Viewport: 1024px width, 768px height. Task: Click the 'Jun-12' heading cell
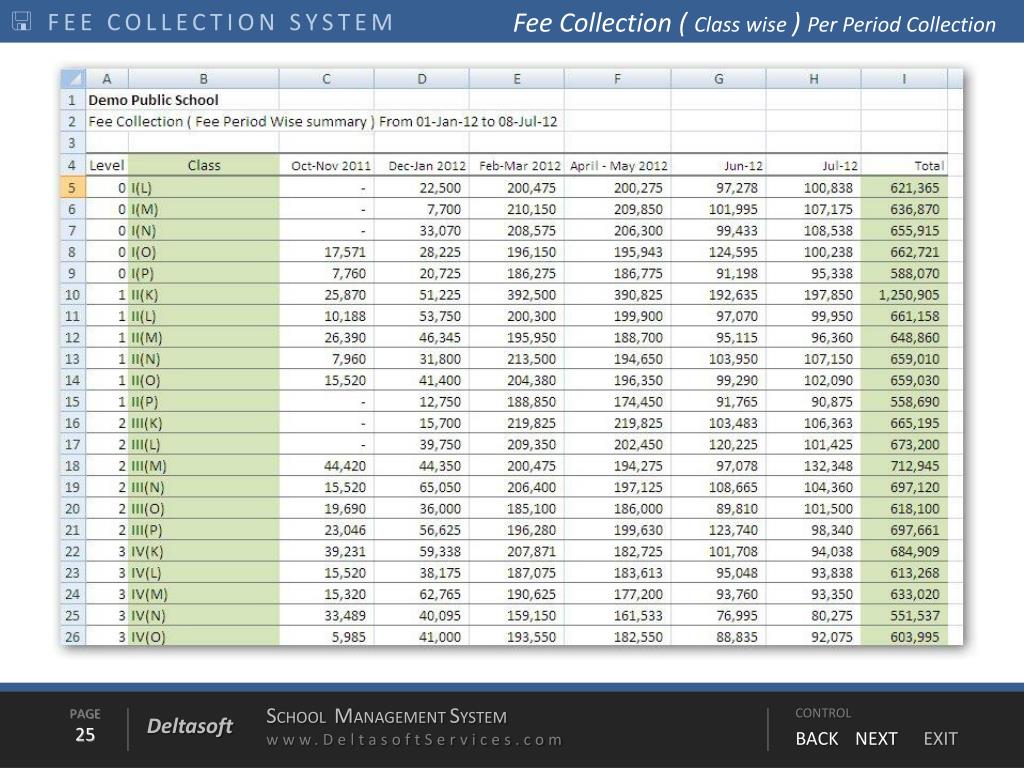pos(718,166)
